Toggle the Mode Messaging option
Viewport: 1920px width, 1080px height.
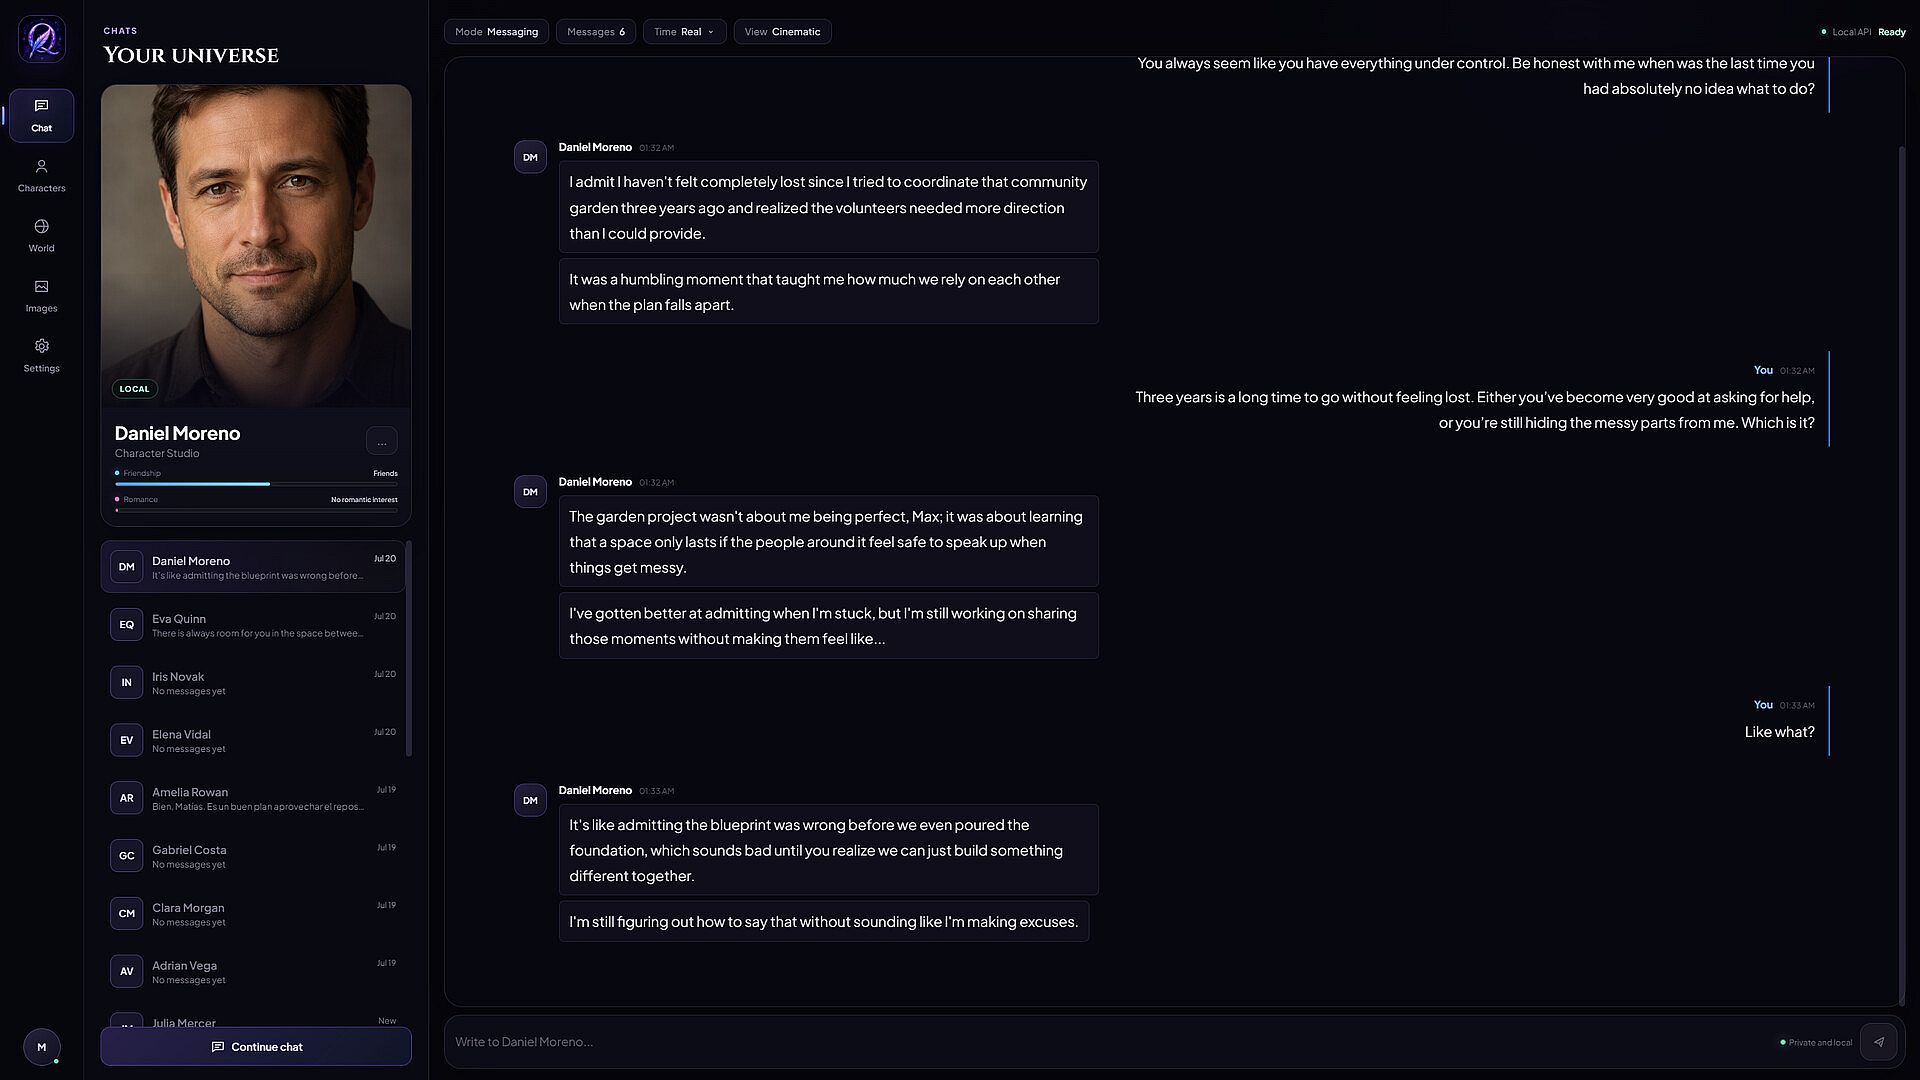(x=496, y=32)
